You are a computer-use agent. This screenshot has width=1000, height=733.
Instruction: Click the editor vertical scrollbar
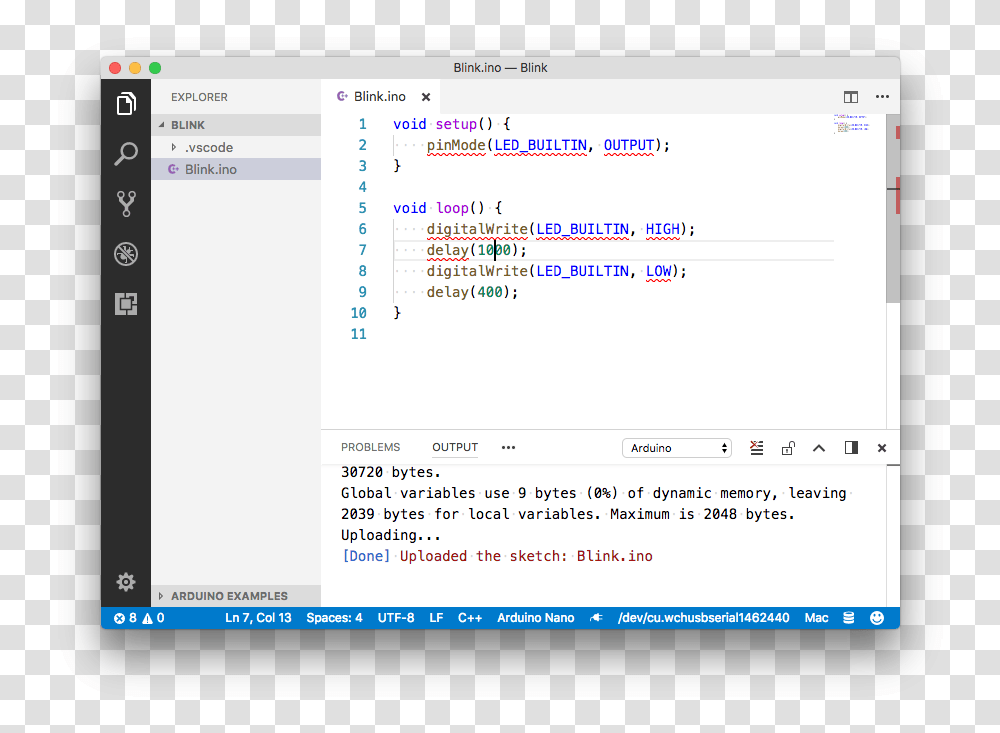click(893, 209)
